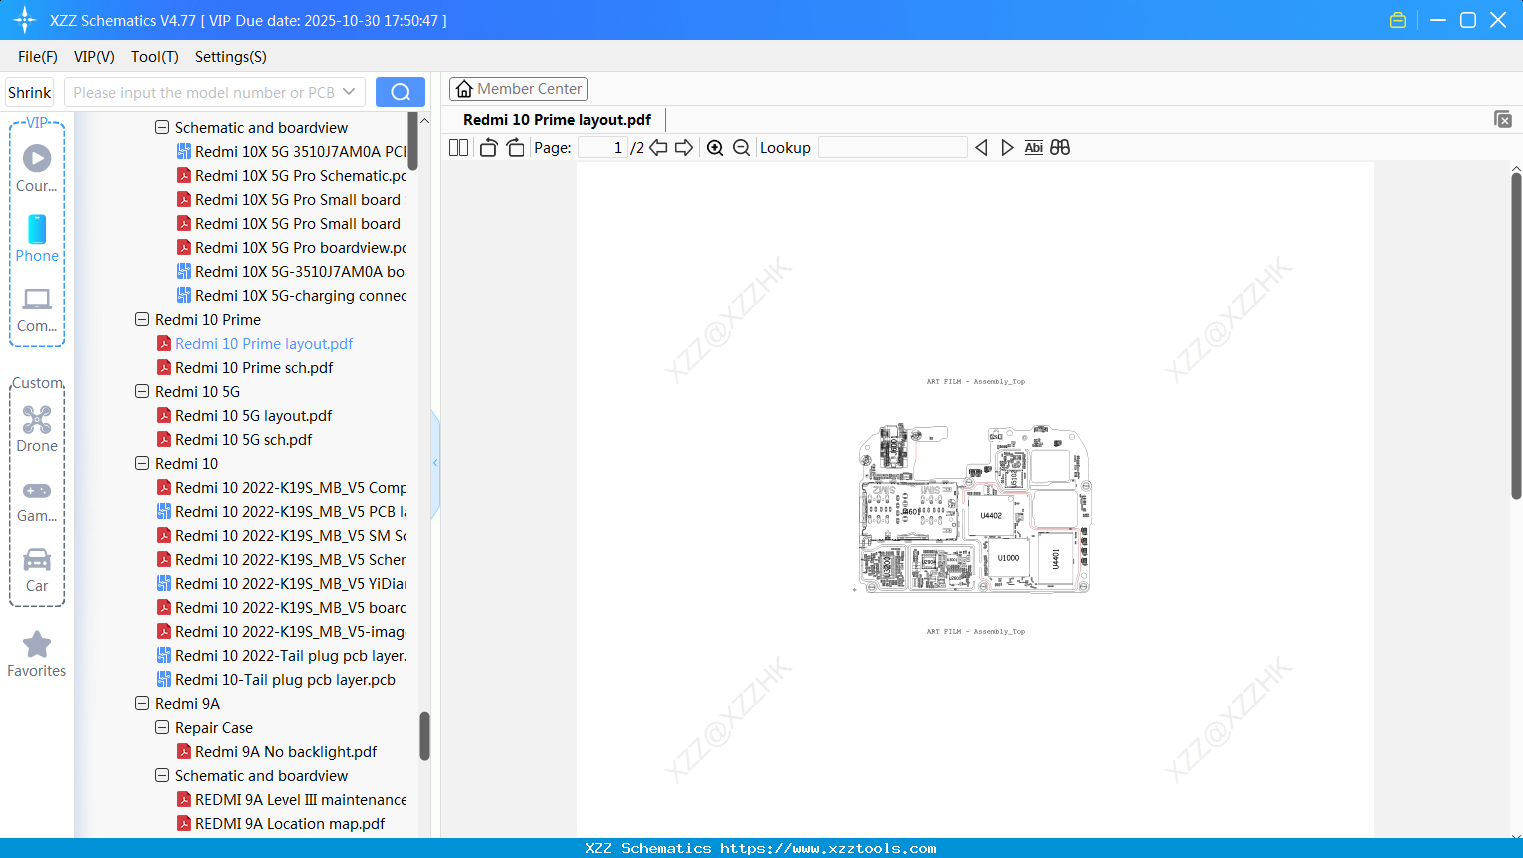Viewport: 1523px width, 858px height.
Task: Switch to the Redmi 10 Prime layout.pdf tab
Action: click(x=556, y=119)
